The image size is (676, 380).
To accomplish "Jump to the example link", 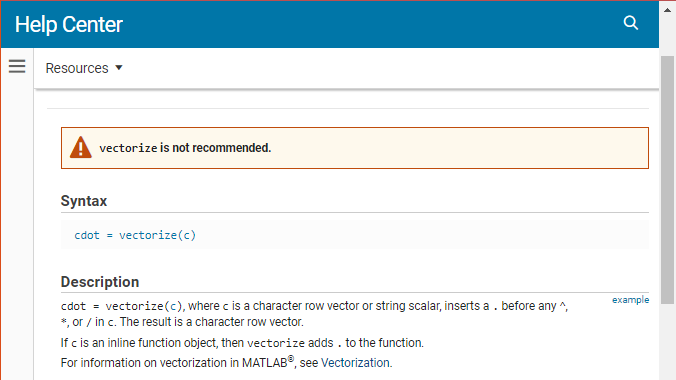I will point(630,300).
